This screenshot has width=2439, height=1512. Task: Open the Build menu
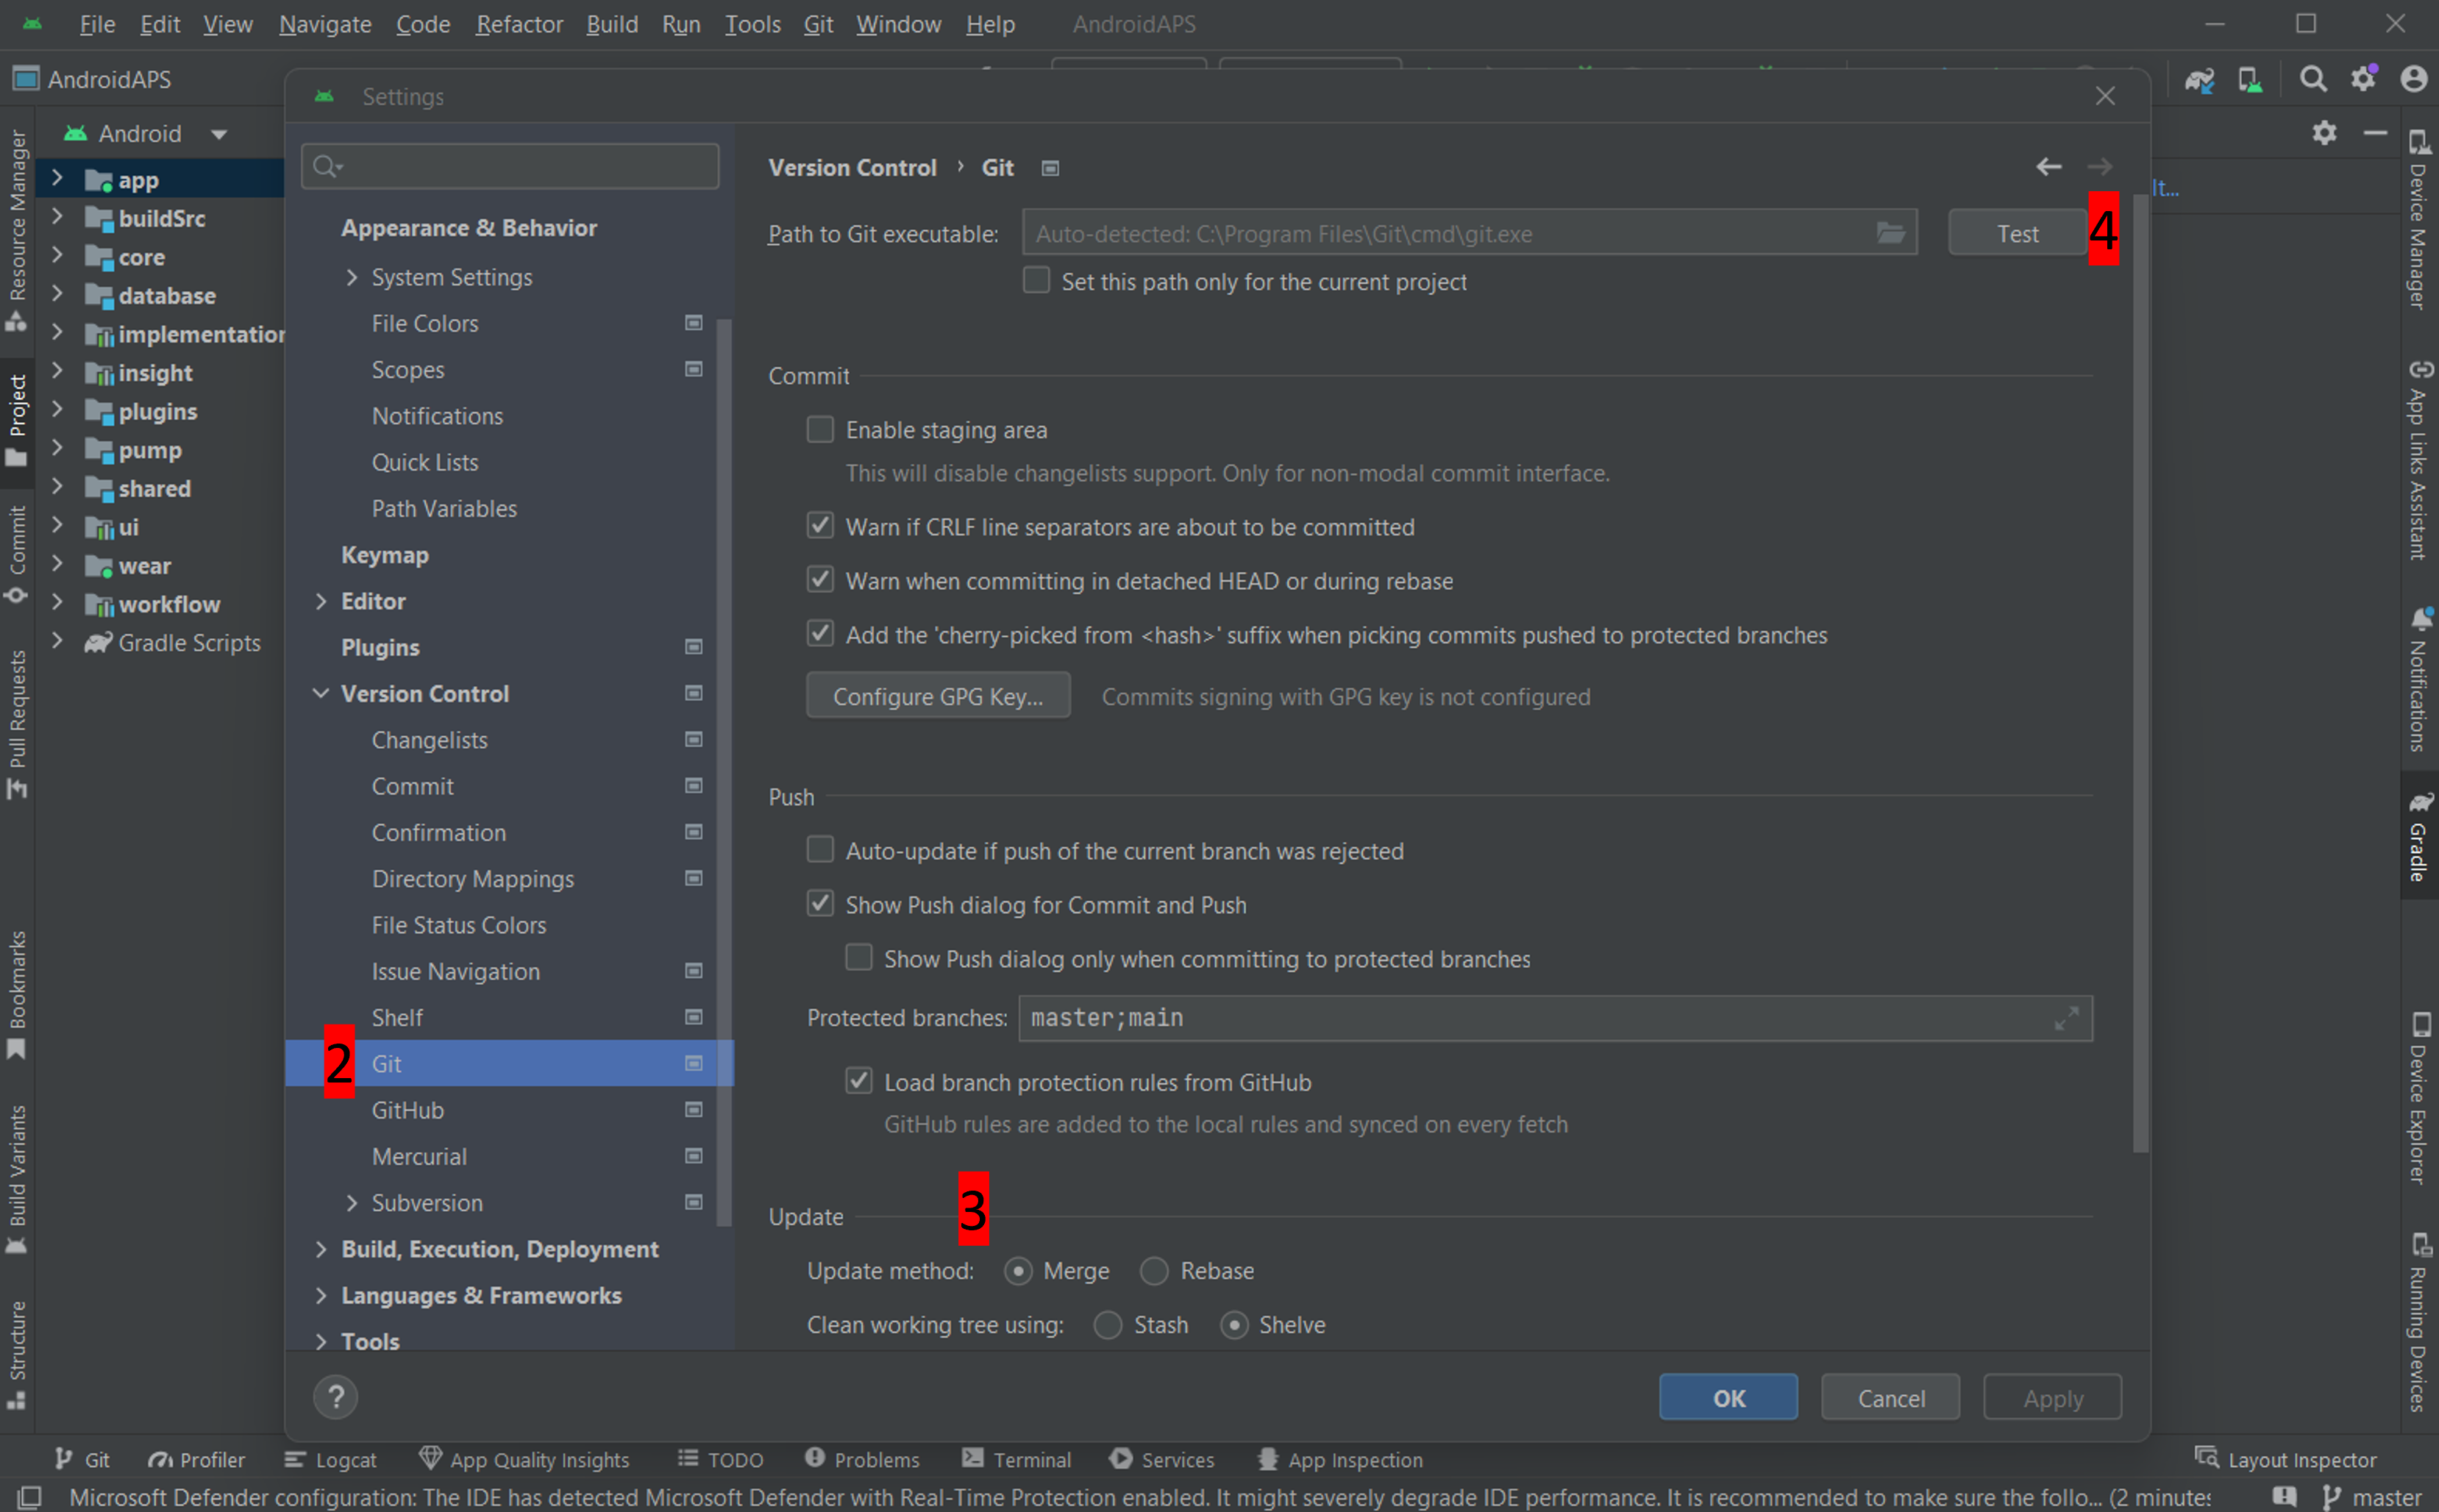[x=612, y=24]
